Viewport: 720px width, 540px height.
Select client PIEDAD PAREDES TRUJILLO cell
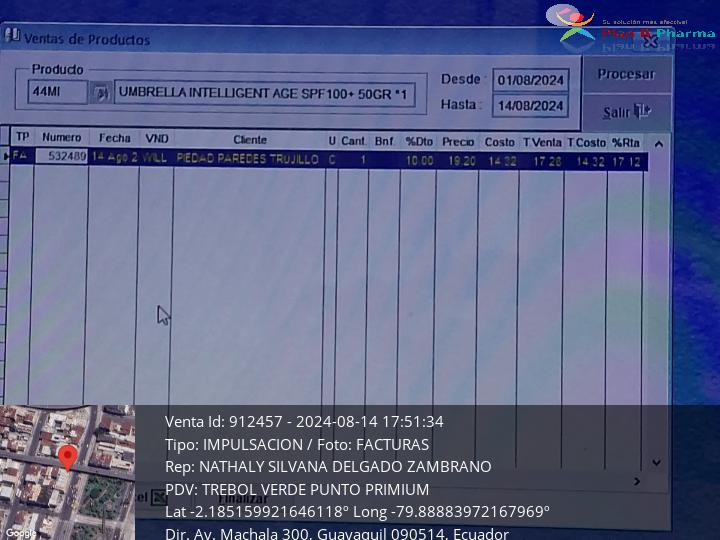tap(248, 159)
